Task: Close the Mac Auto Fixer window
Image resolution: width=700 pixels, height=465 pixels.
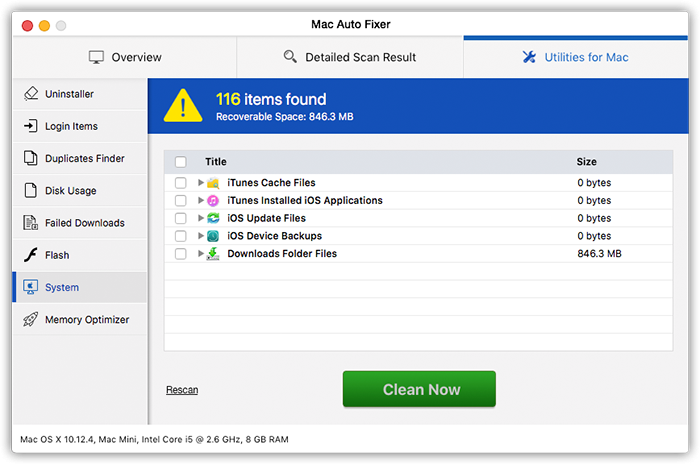Action: pos(27,25)
